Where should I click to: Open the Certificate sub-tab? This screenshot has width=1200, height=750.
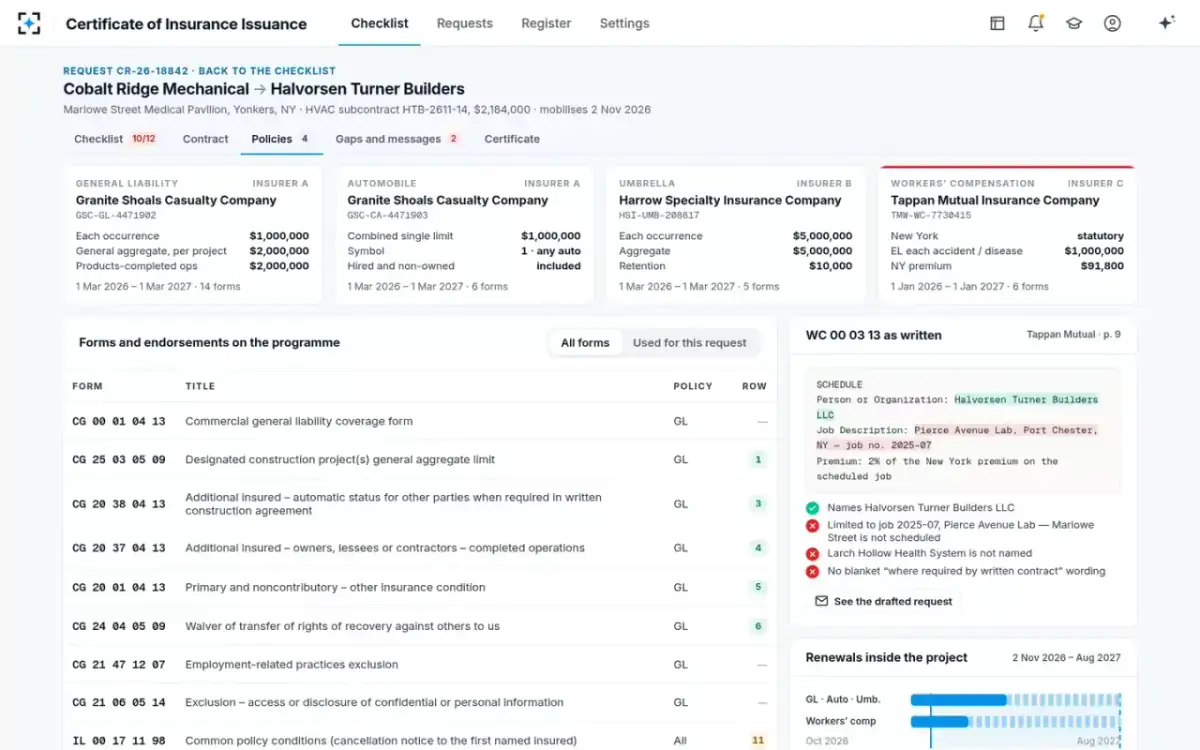coord(512,139)
